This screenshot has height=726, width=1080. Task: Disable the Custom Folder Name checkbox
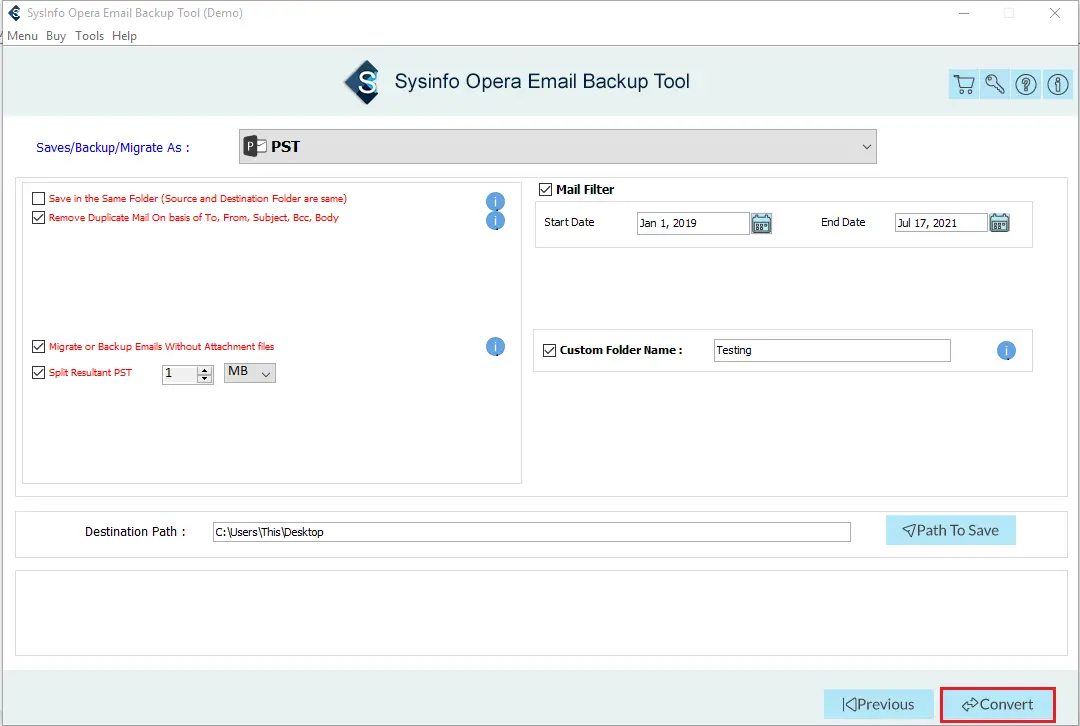549,350
